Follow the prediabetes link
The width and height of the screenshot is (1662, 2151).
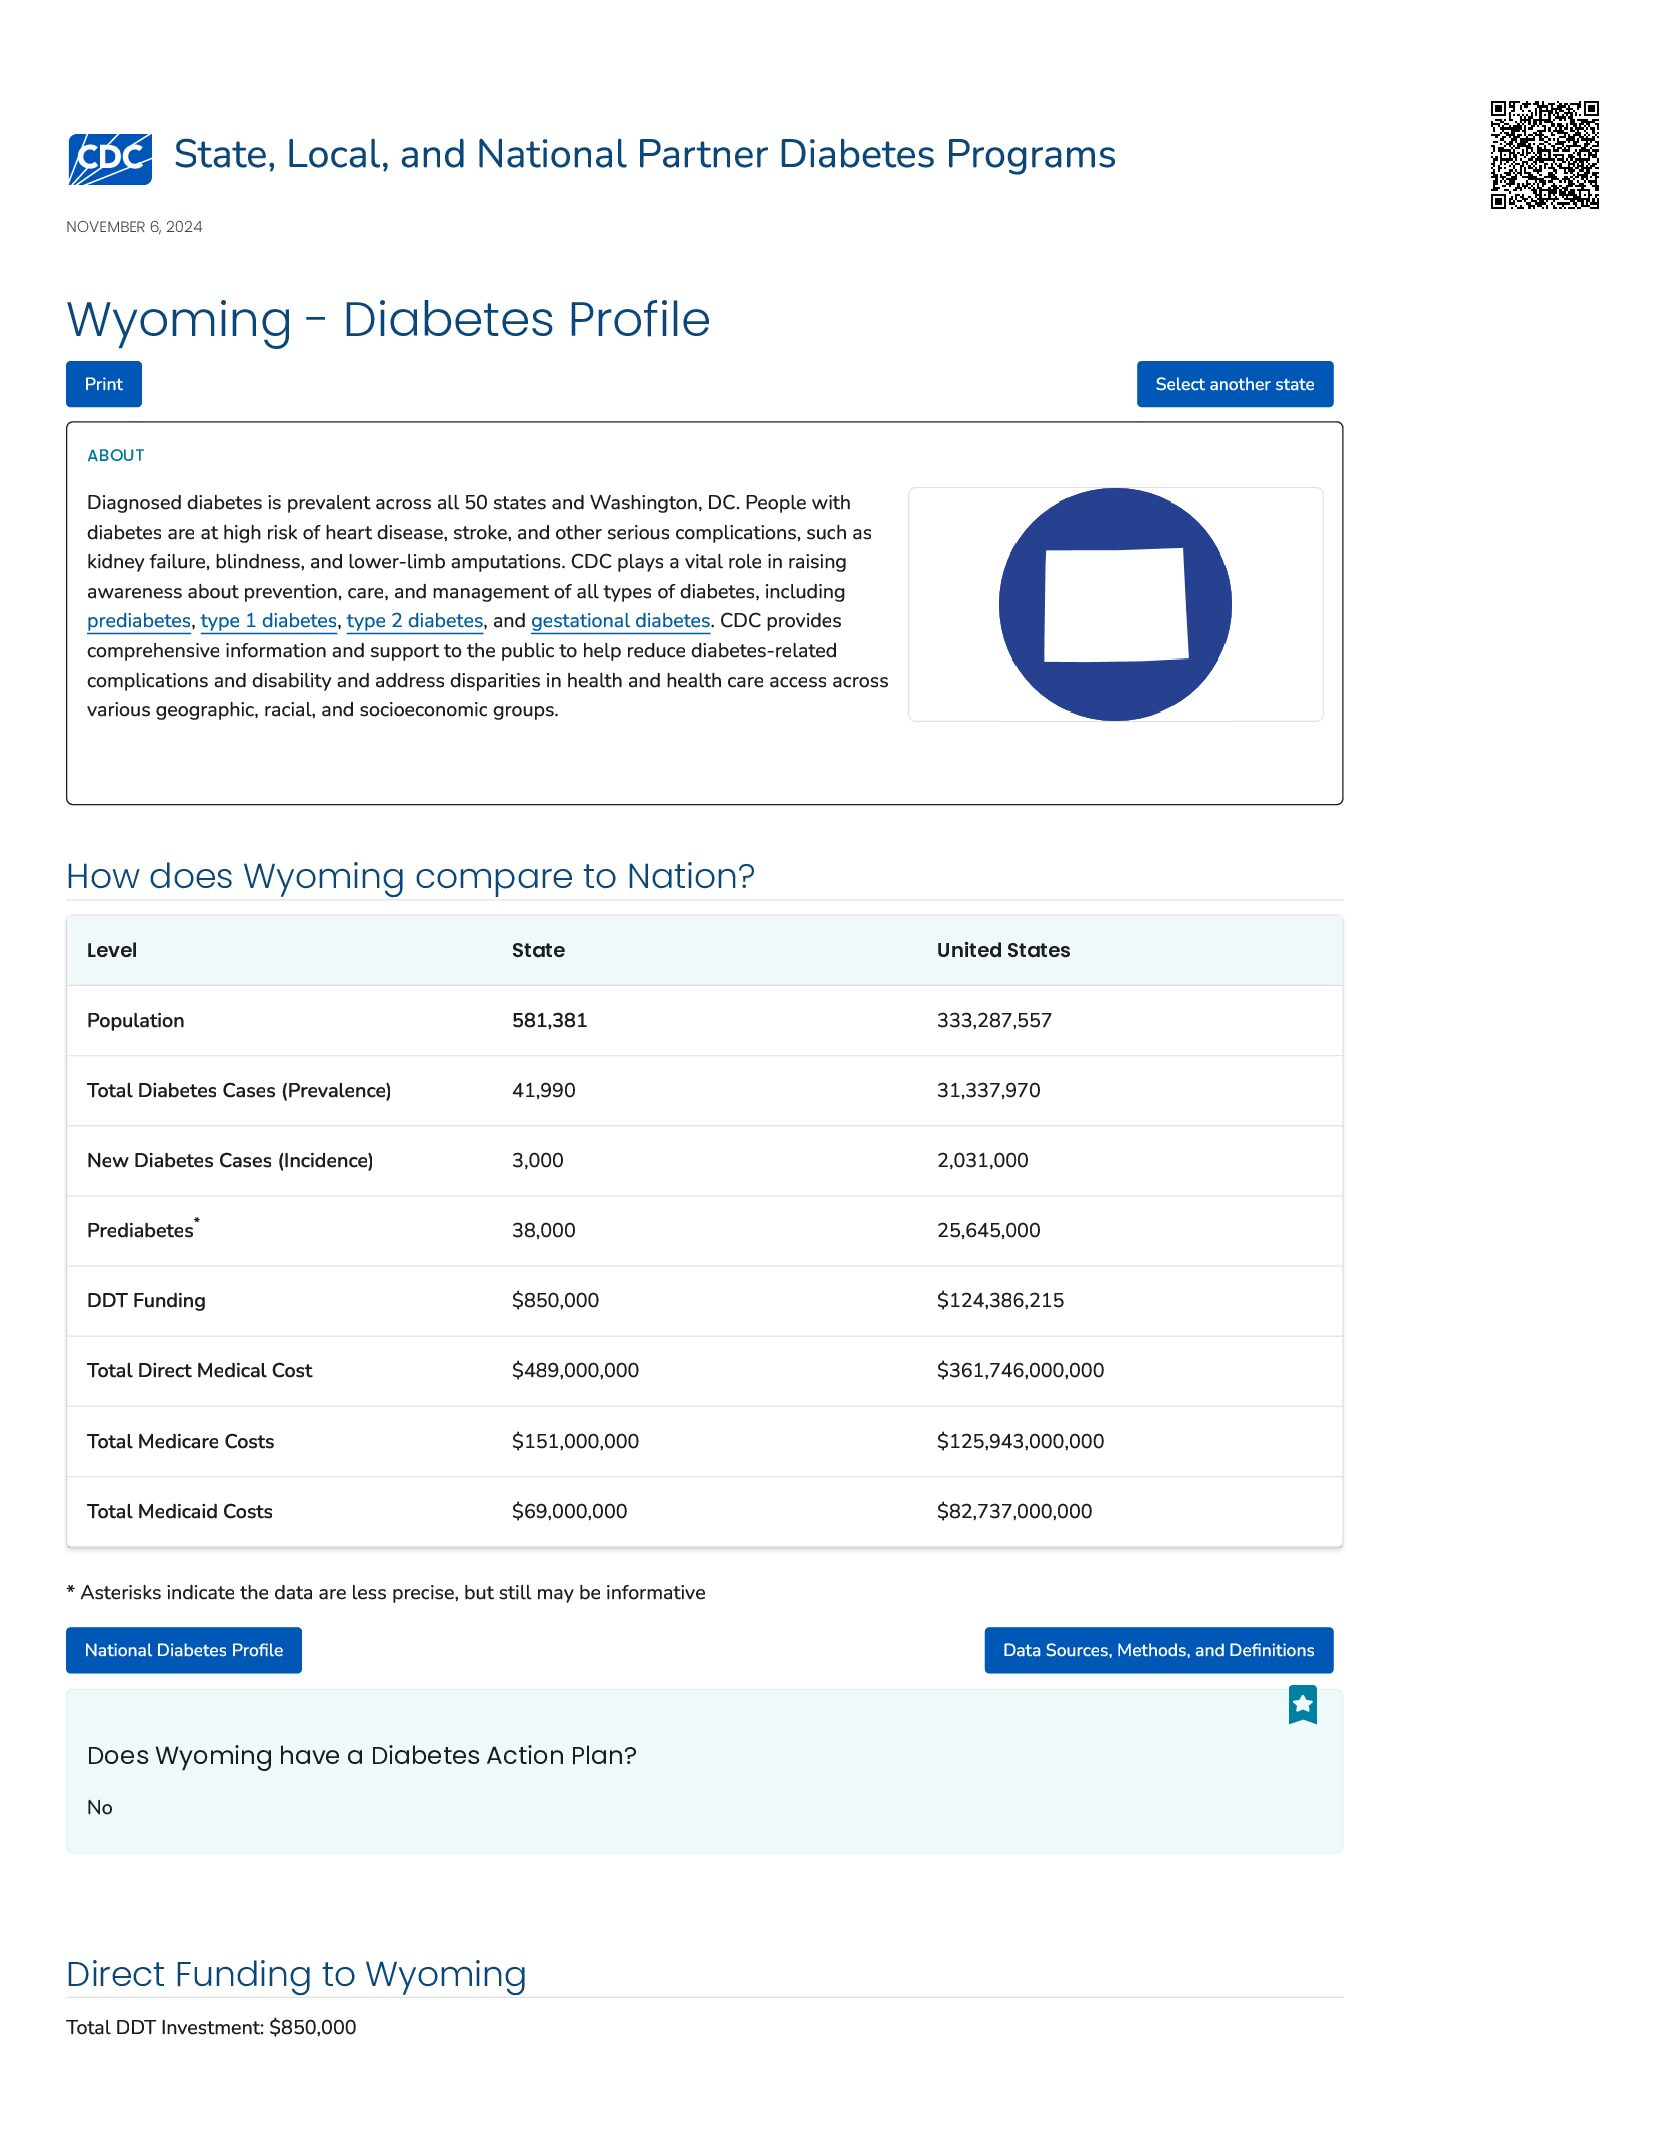139,621
